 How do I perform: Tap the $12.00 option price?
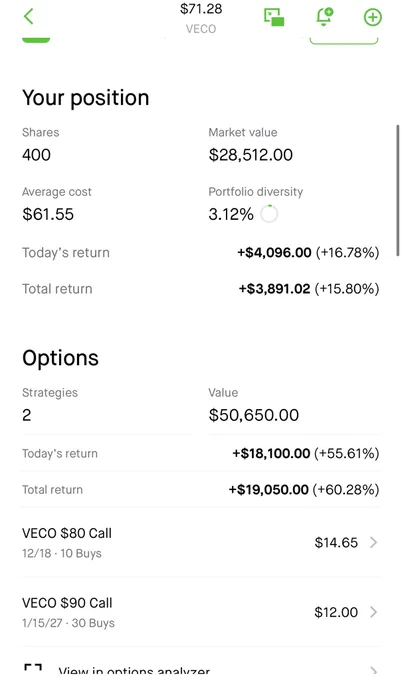pyautogui.click(x=336, y=612)
